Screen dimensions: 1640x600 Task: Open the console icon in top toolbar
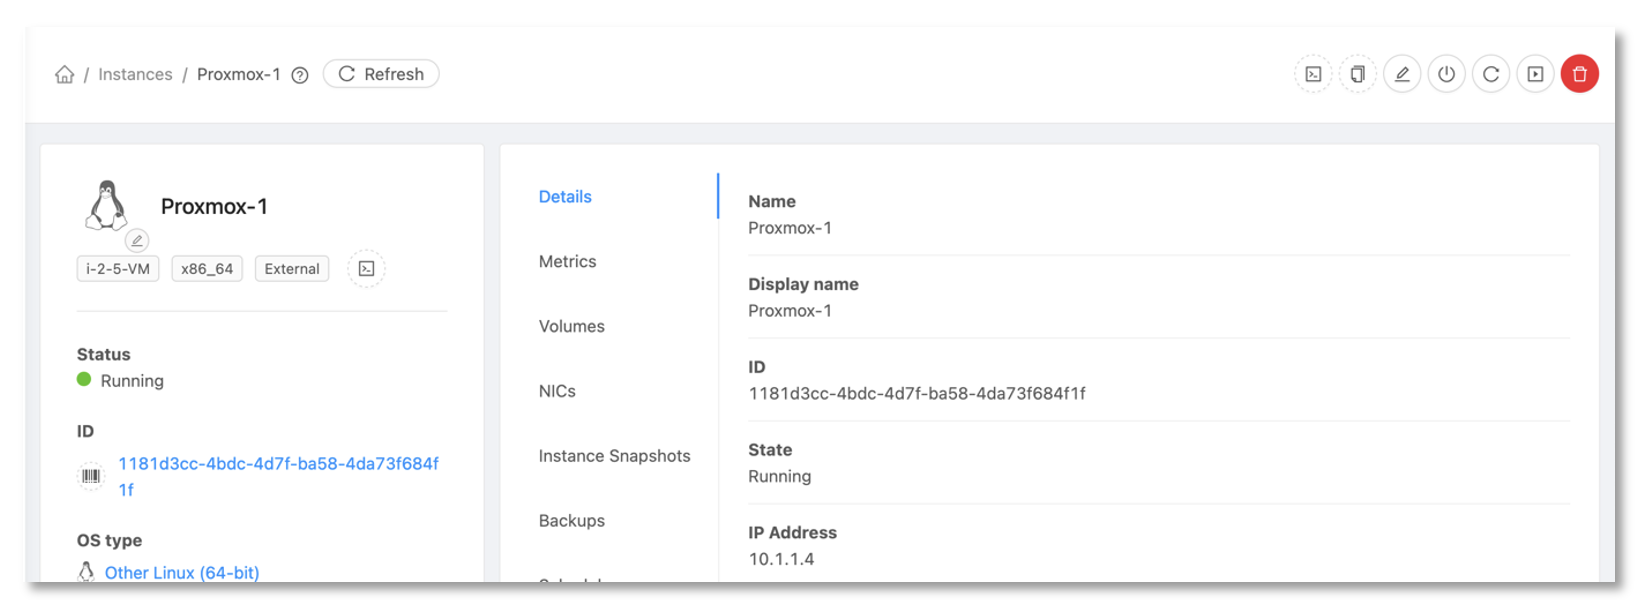(x=1313, y=74)
